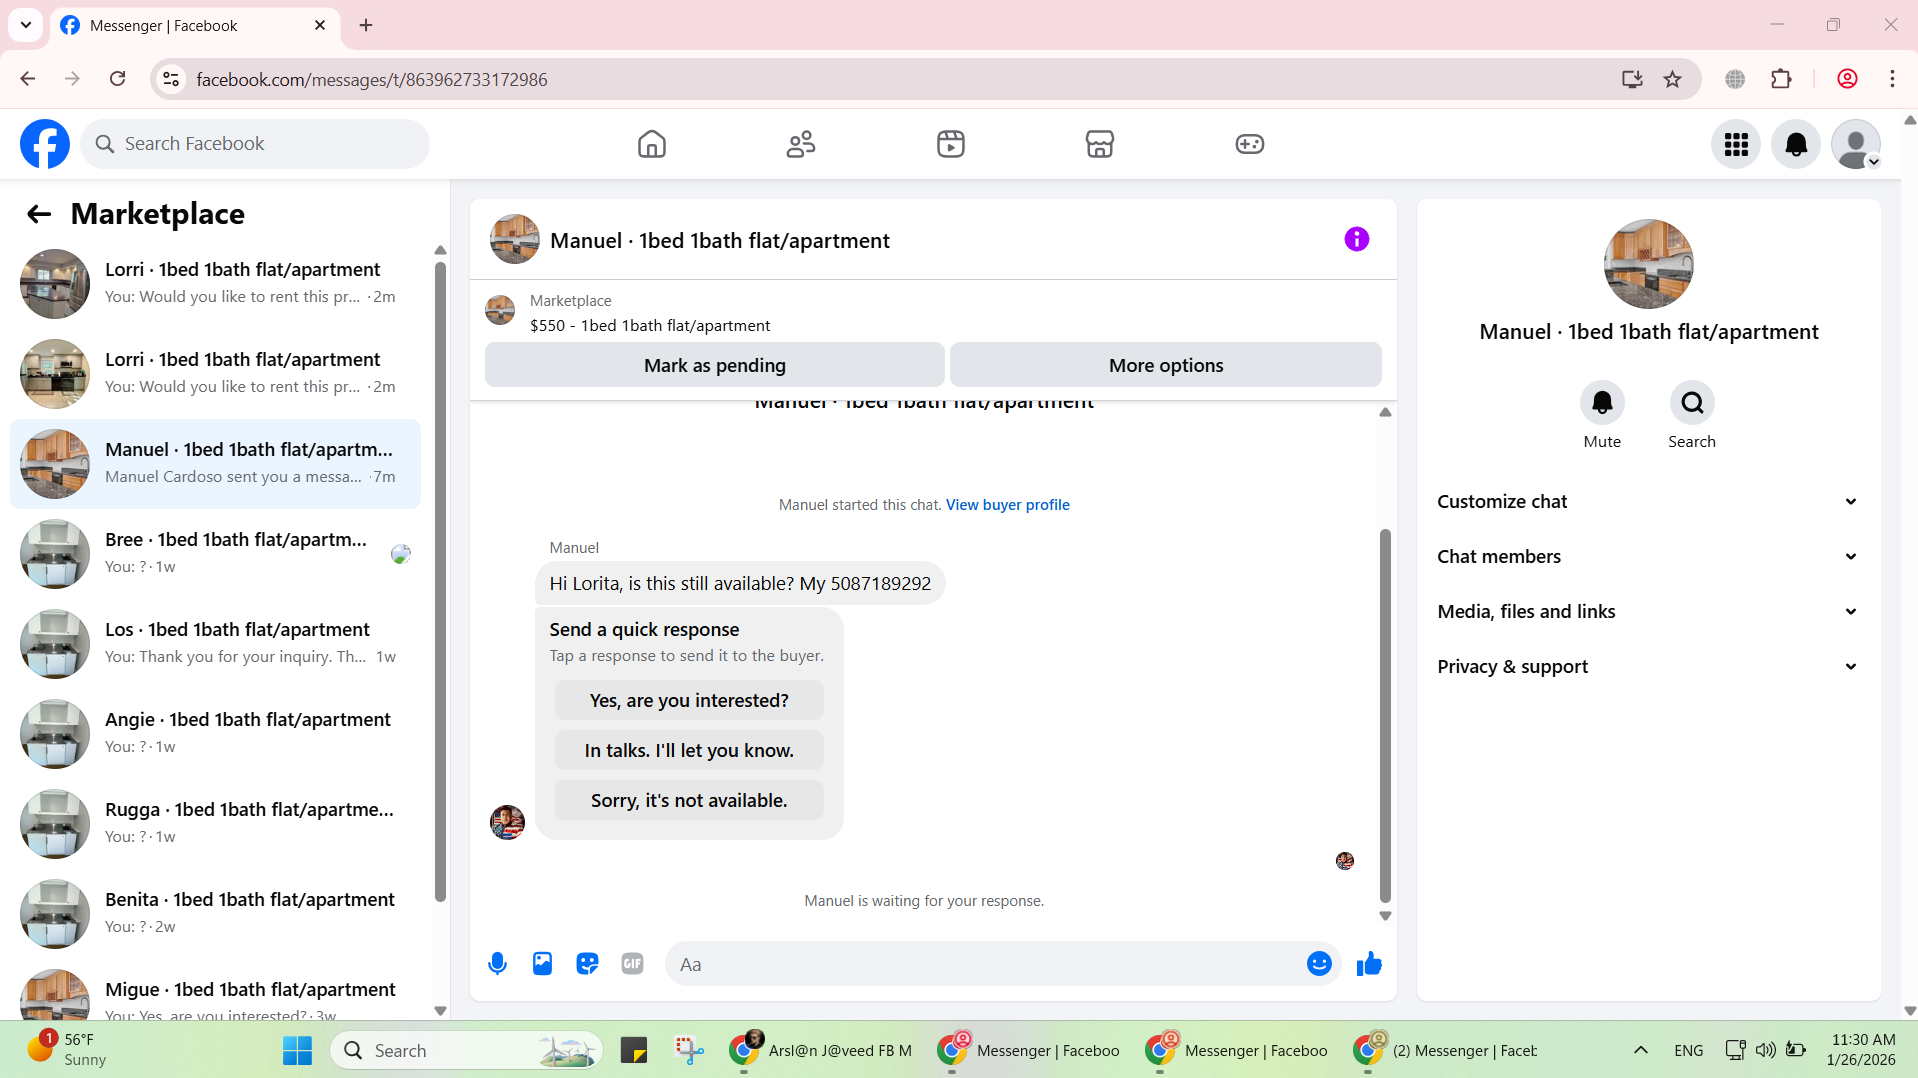This screenshot has width=1918, height=1078.
Task: Go back with browser back arrow
Action: (x=27, y=79)
